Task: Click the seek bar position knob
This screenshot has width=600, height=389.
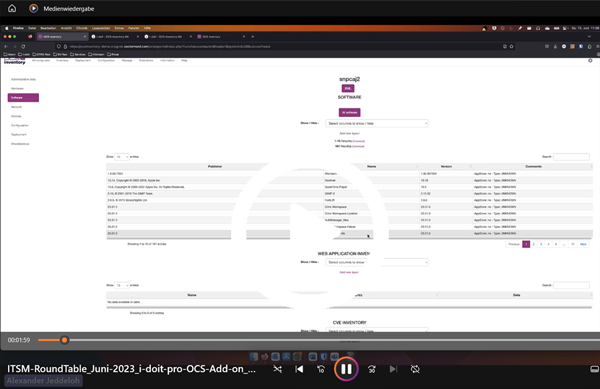Action: [x=64, y=340]
